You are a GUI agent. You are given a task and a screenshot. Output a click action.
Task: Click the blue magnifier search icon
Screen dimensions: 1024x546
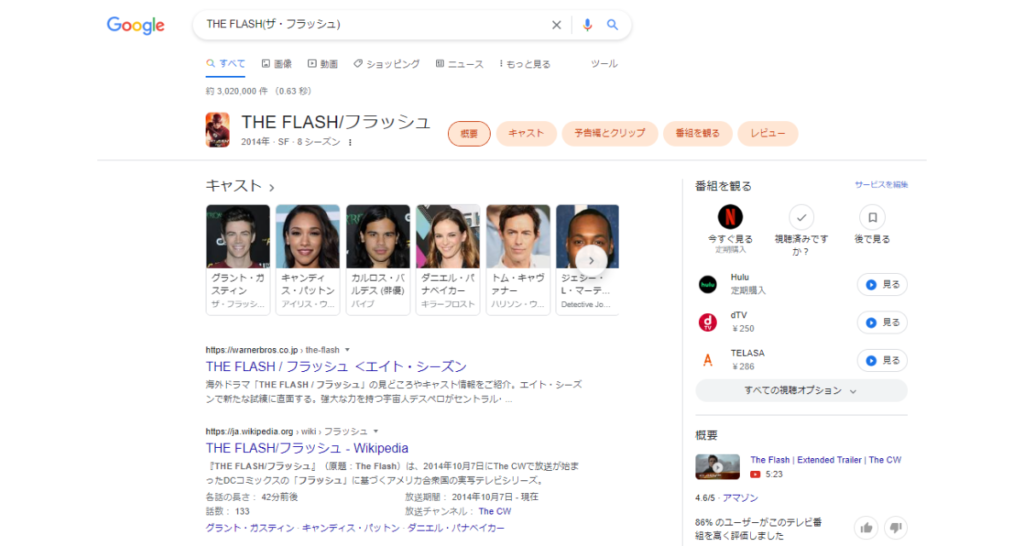click(612, 25)
